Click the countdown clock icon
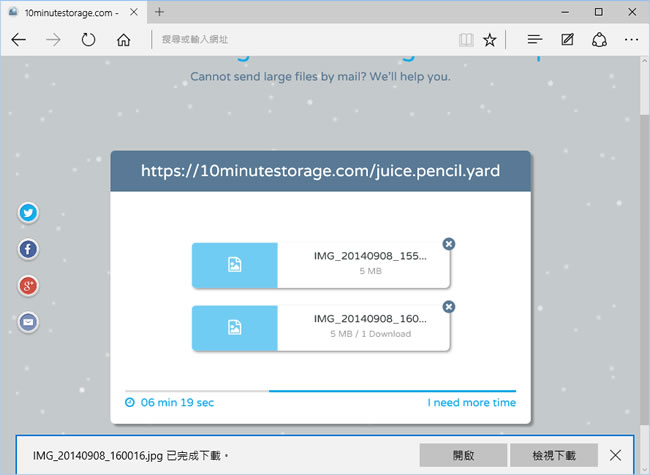Viewport: 650px width, 475px height. [130, 402]
